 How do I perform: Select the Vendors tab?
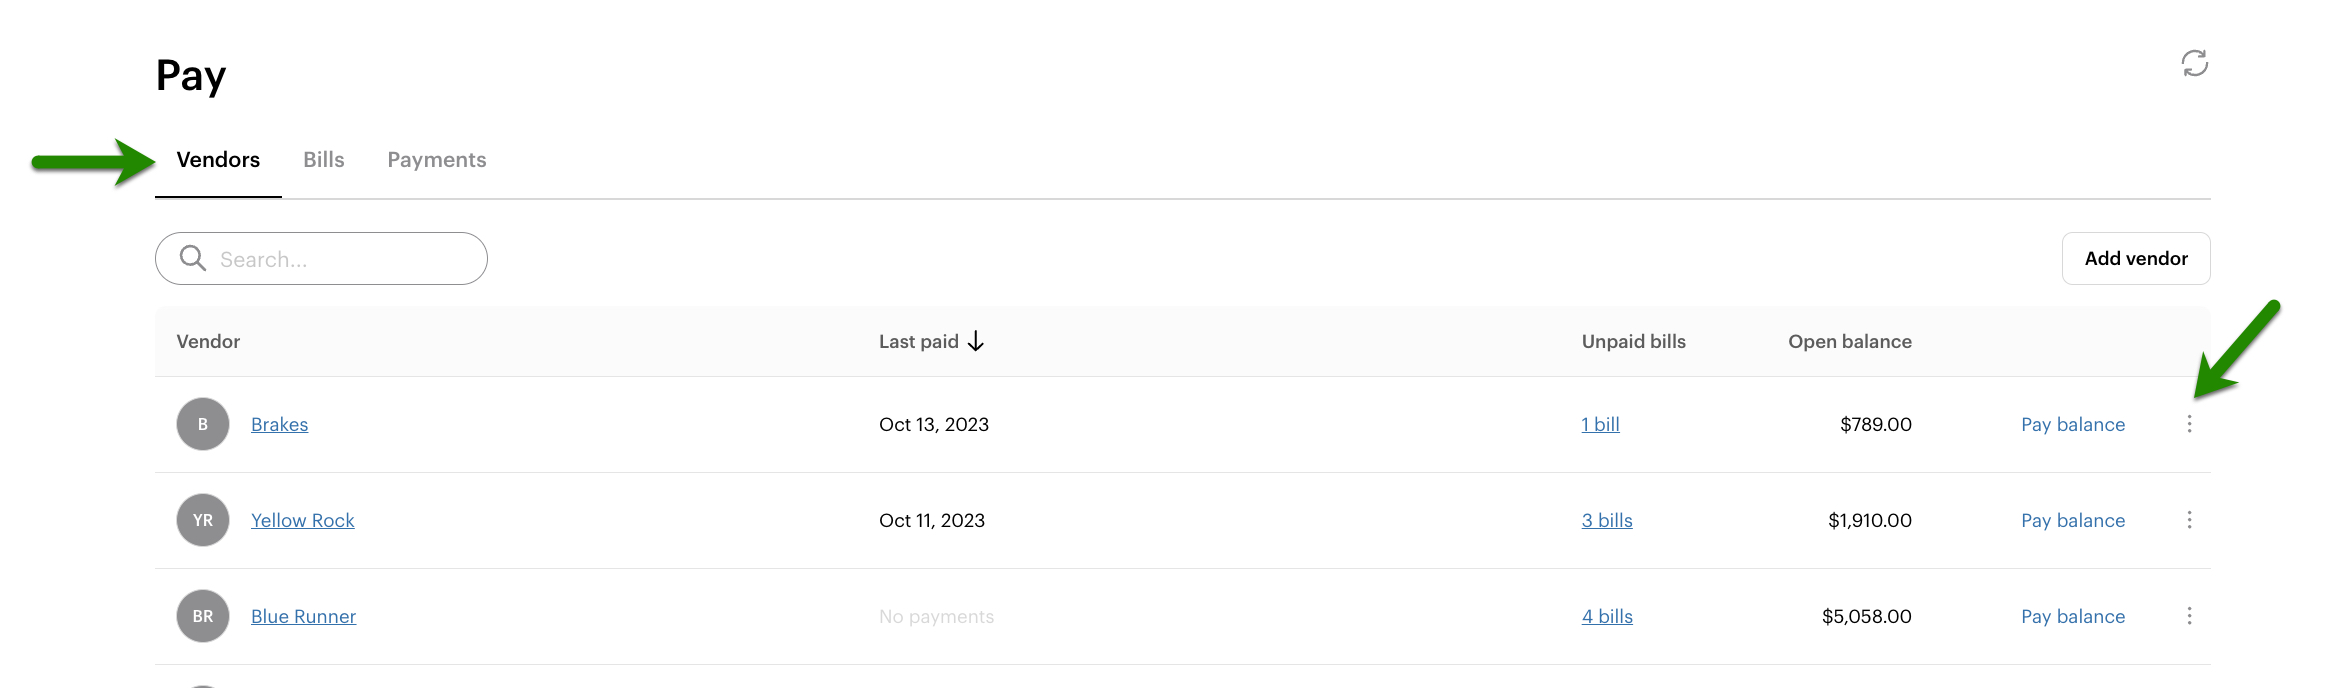coord(218,160)
